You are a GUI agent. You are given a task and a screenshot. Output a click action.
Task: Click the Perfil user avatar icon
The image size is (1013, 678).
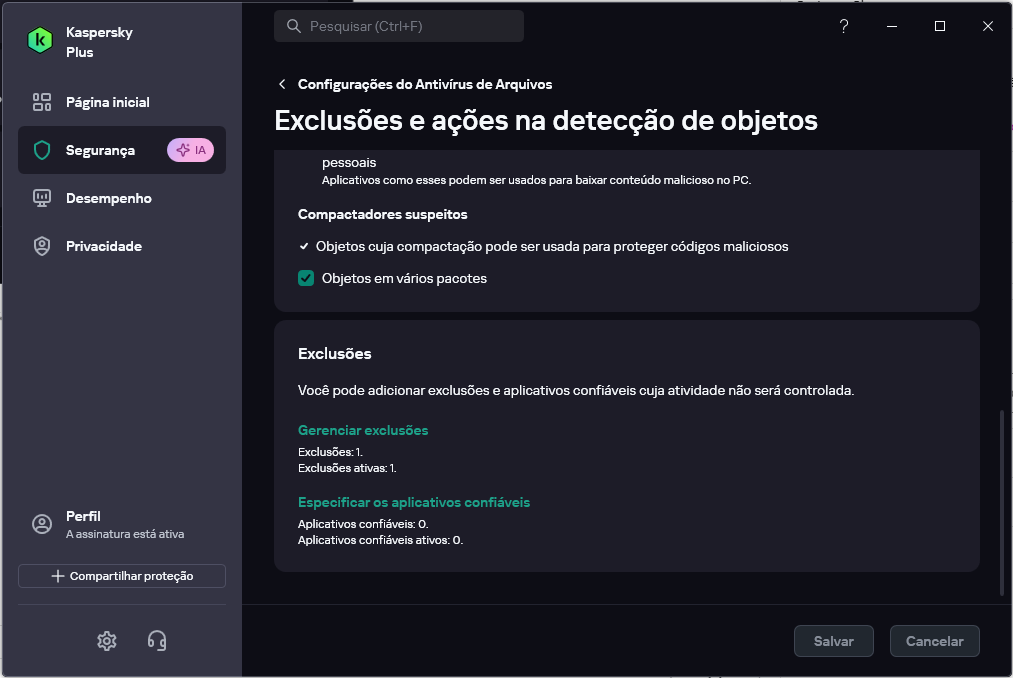point(42,524)
